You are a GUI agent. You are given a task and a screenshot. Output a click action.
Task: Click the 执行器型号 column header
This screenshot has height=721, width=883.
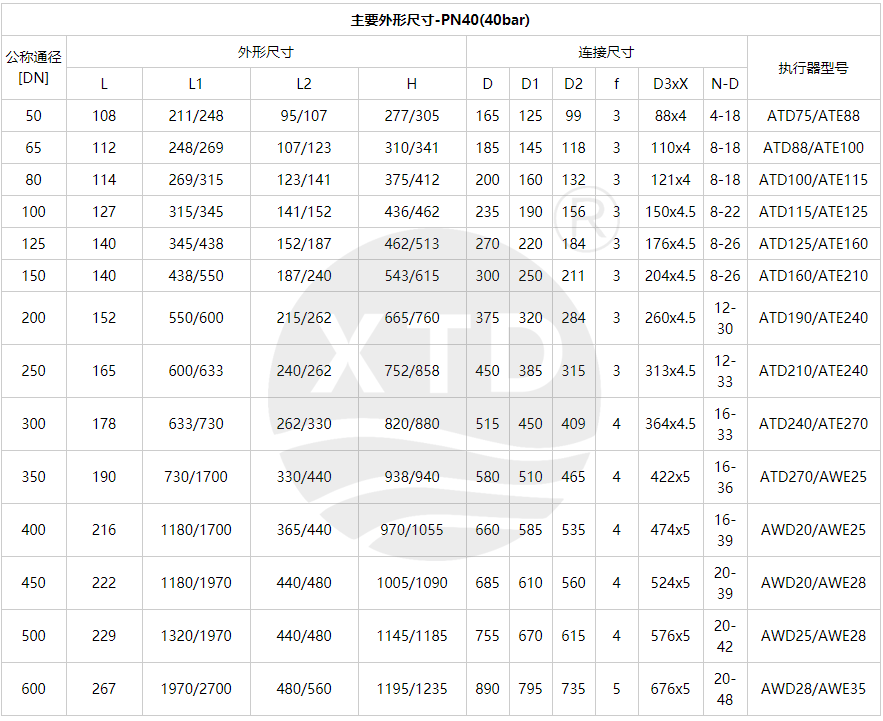[813, 68]
